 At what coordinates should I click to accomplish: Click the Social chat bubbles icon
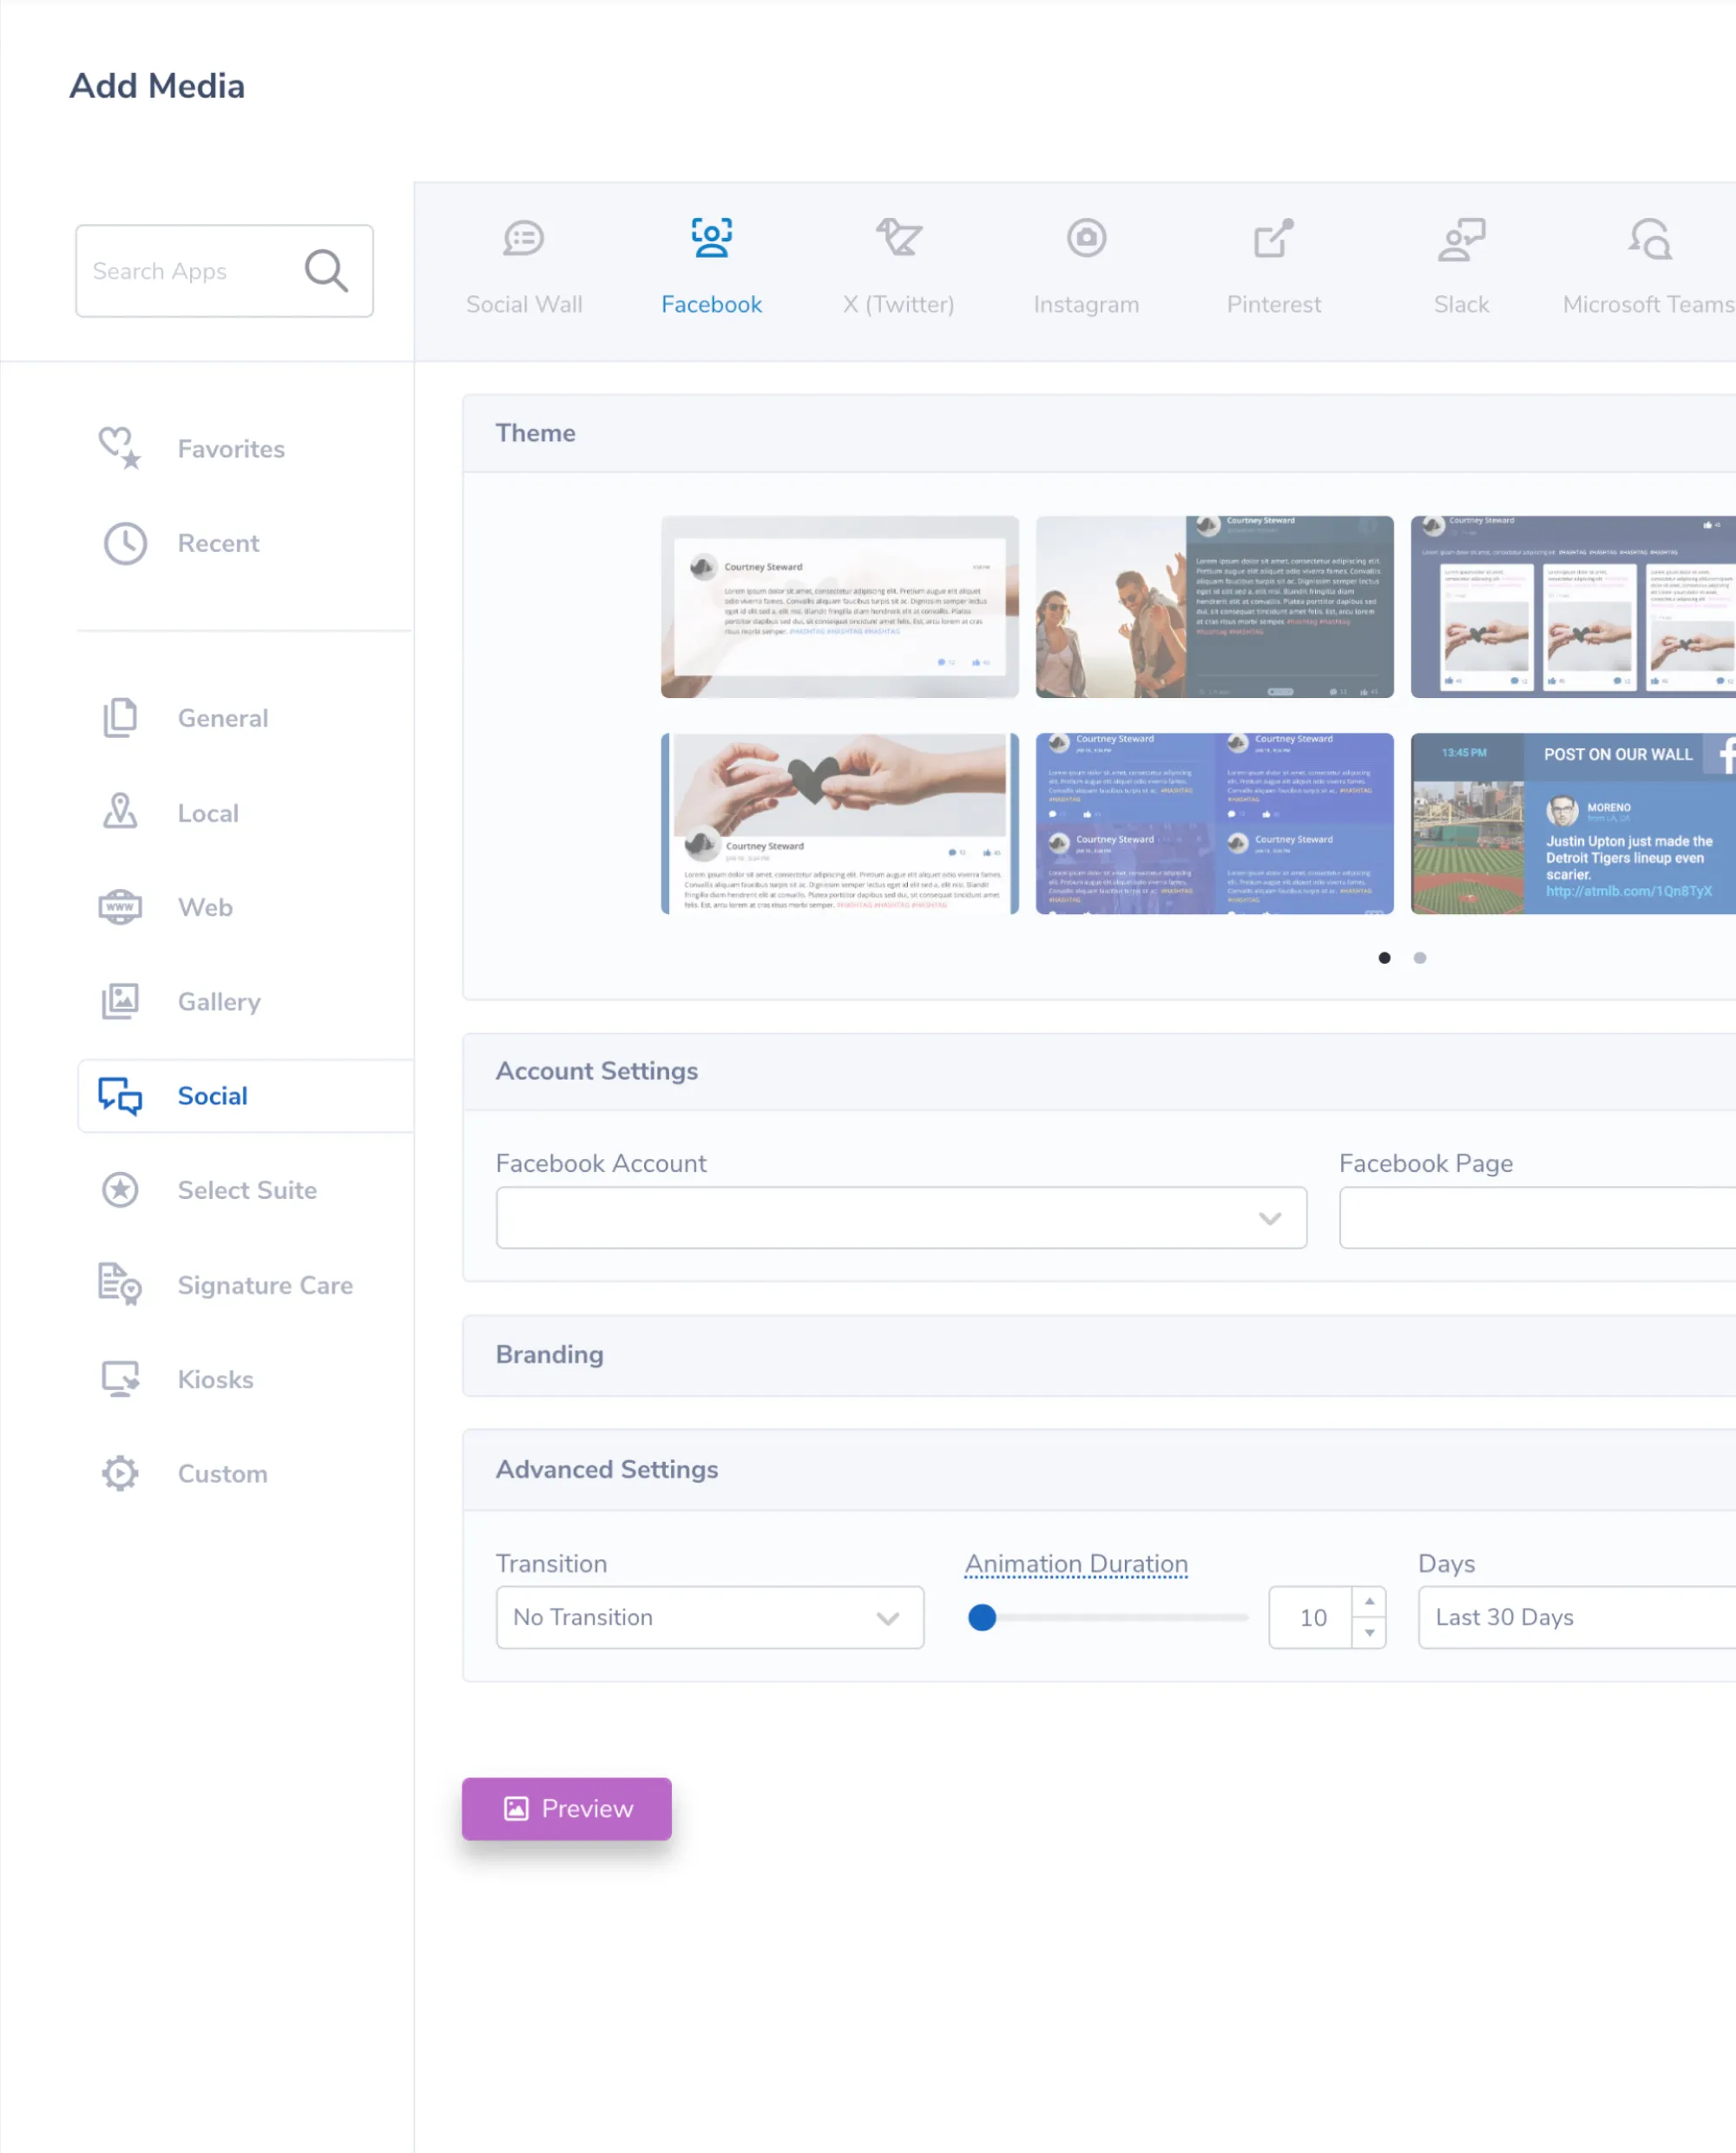click(120, 1096)
